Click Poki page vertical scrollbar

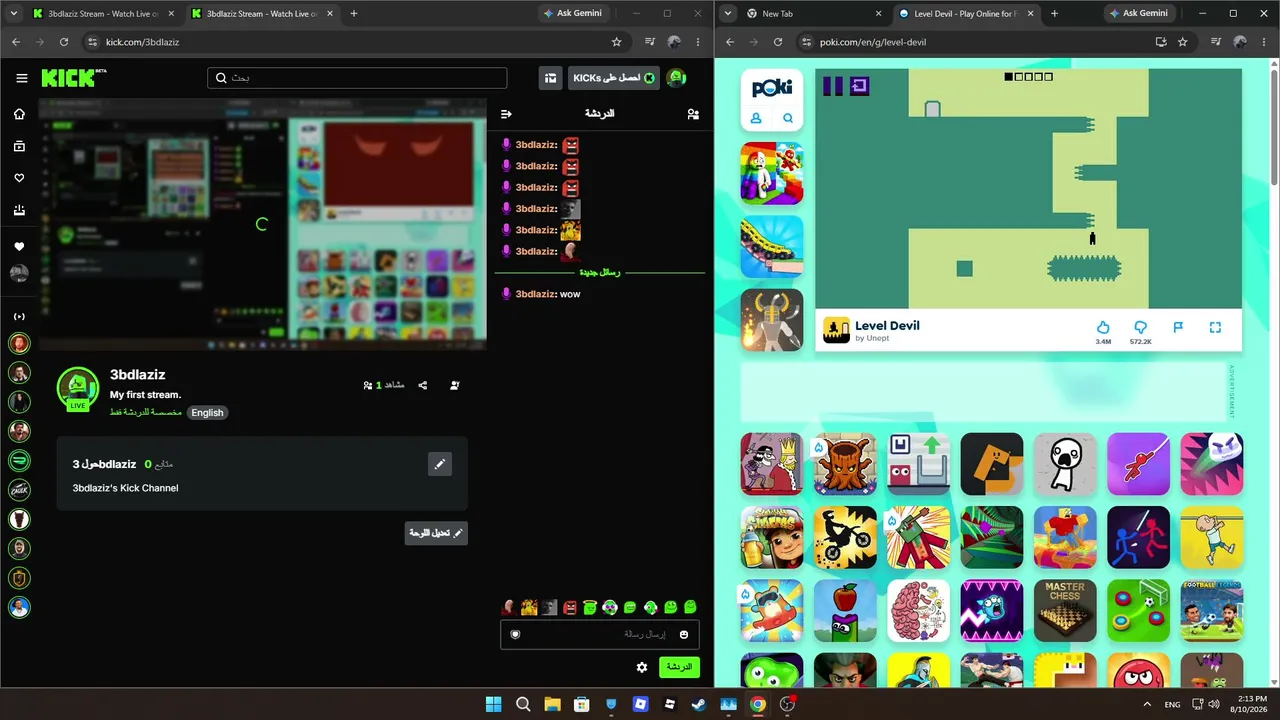point(1273,130)
